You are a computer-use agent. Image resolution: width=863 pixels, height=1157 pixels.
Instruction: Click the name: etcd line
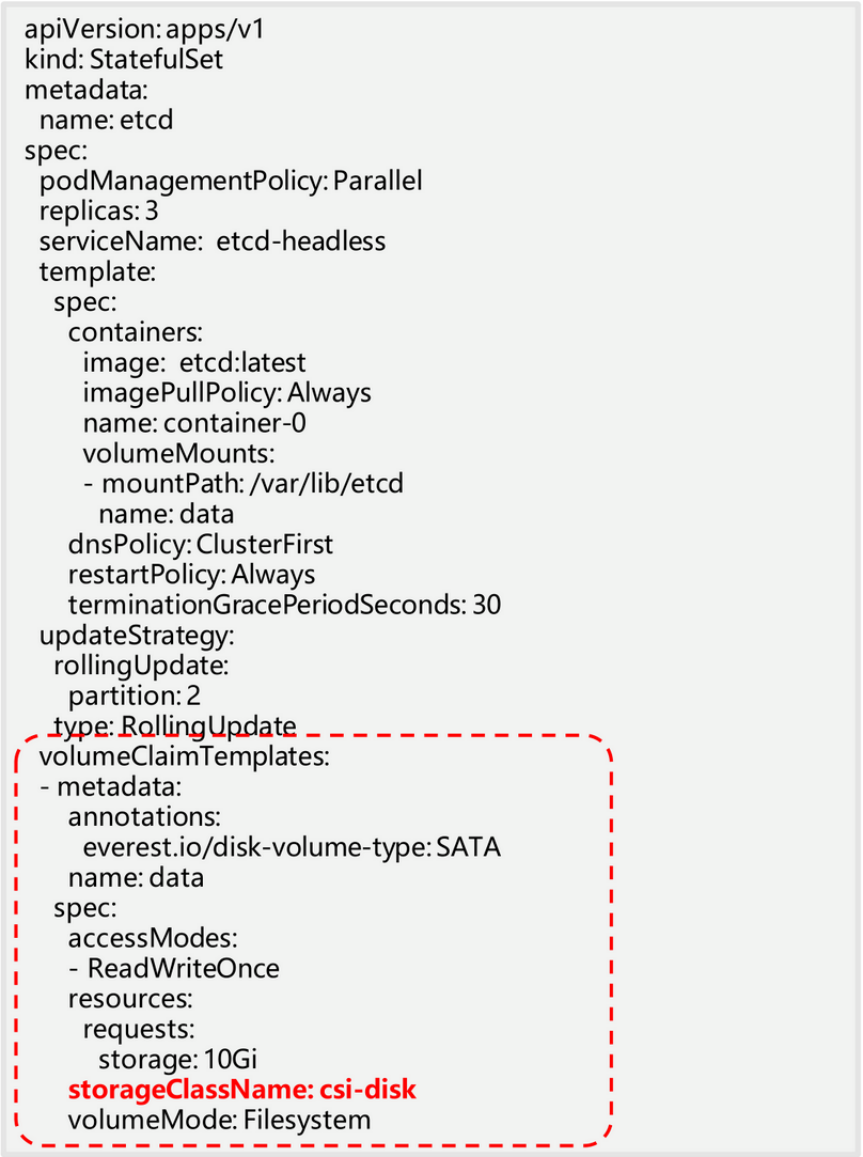pos(106,120)
